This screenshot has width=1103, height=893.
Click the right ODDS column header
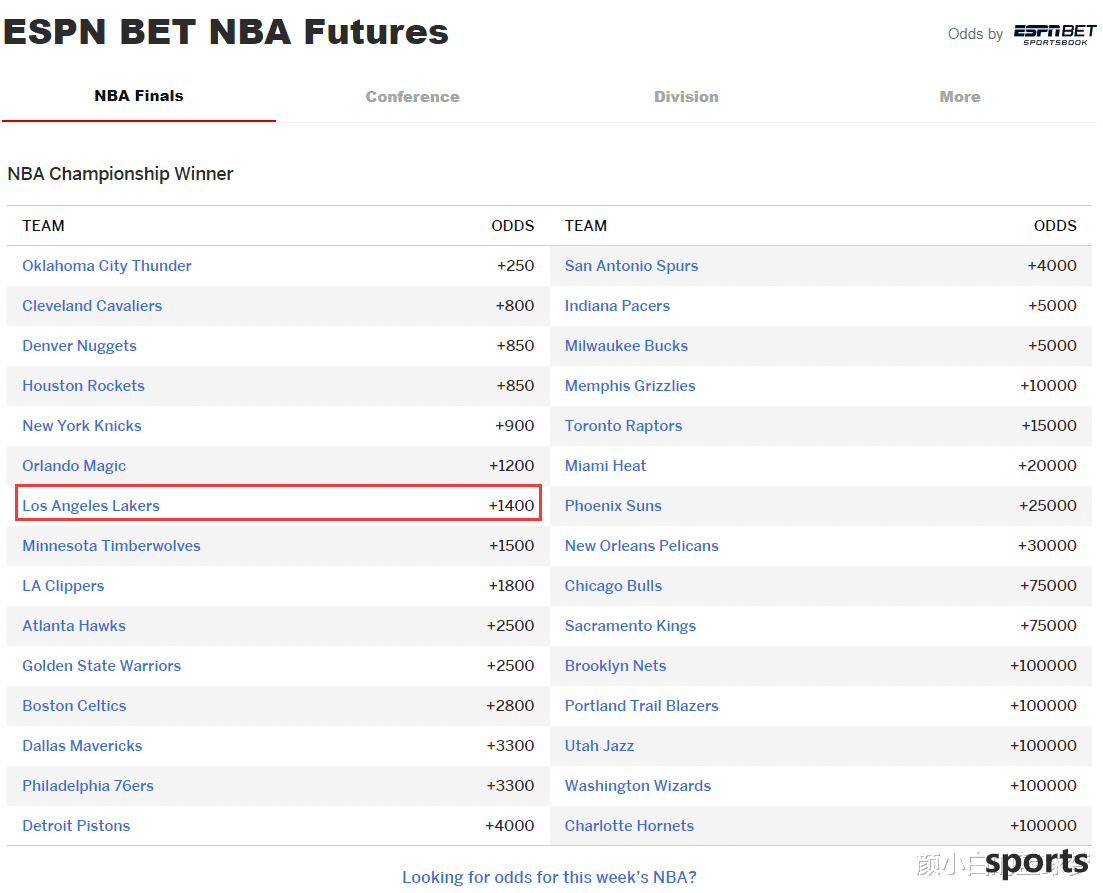[x=1055, y=226]
